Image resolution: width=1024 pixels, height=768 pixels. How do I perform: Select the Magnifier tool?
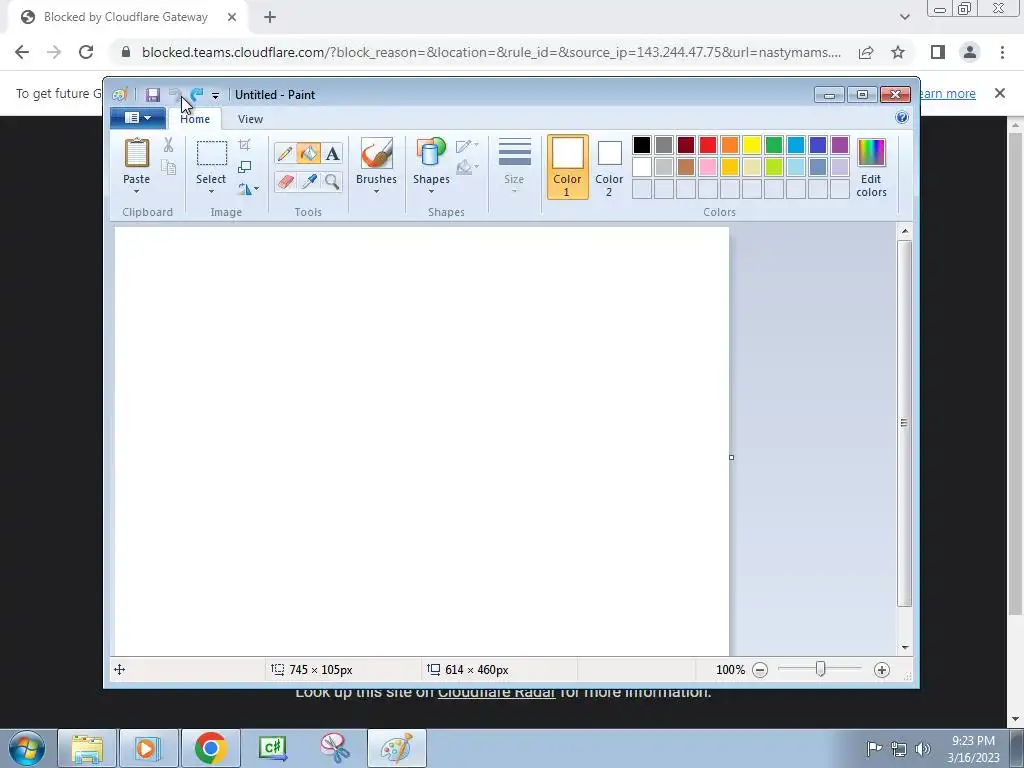click(x=332, y=181)
